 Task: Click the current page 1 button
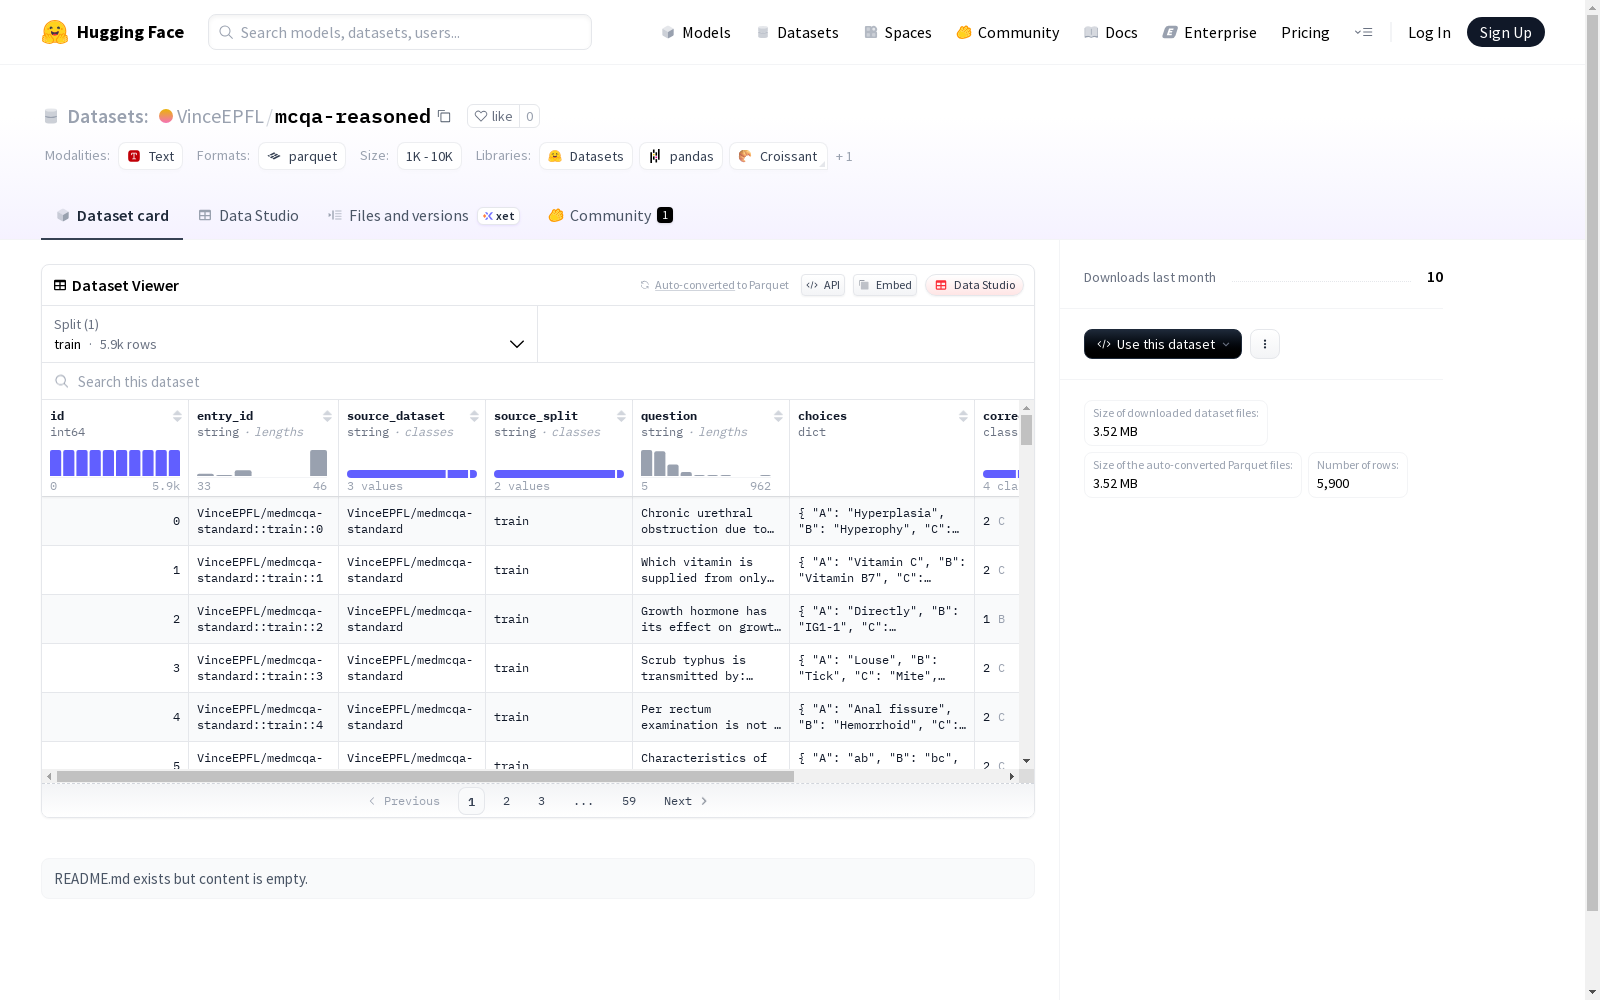click(x=471, y=801)
